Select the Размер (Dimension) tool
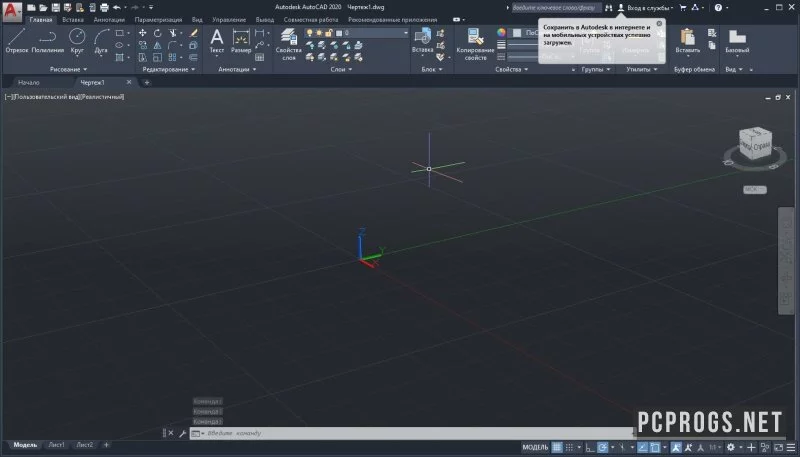Viewport: 800px width, 457px height. (241, 41)
